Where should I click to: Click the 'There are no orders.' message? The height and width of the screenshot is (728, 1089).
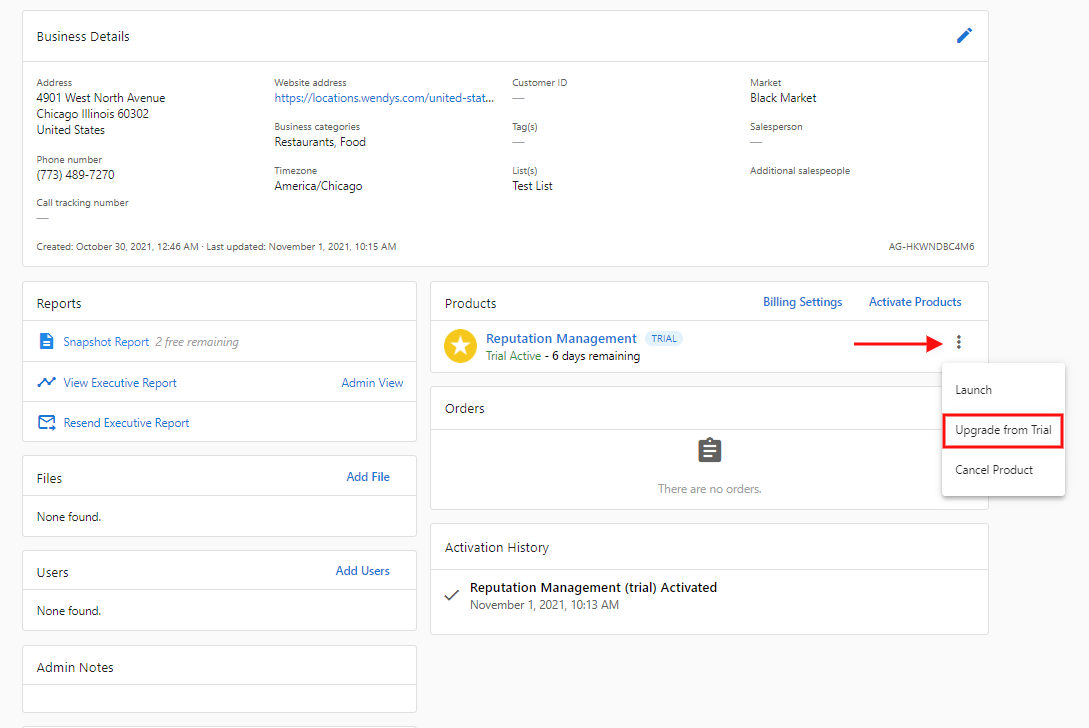710,489
